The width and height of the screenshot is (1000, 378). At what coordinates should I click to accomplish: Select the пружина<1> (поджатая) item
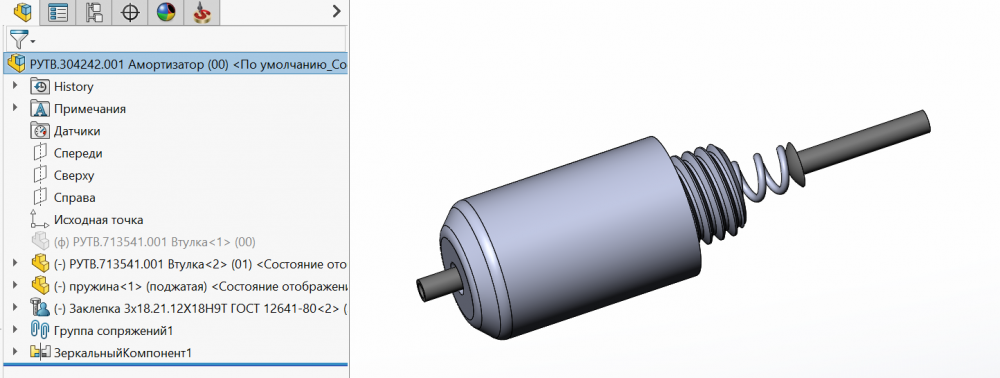tap(200, 286)
